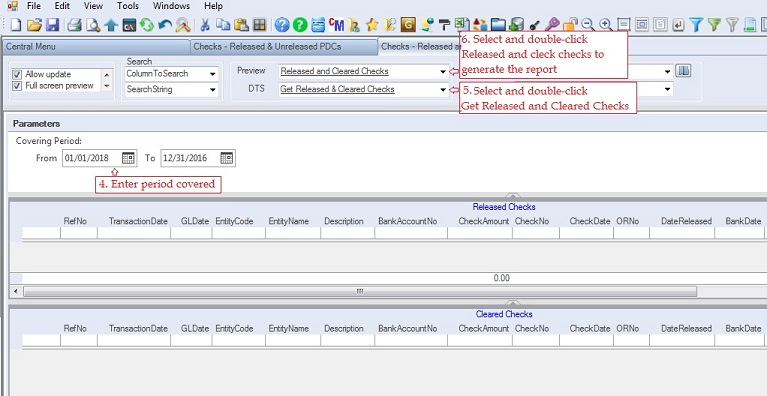Click the return arrow enter icon
Image resolution: width=767 pixels, height=396 pixels.
(678, 24)
